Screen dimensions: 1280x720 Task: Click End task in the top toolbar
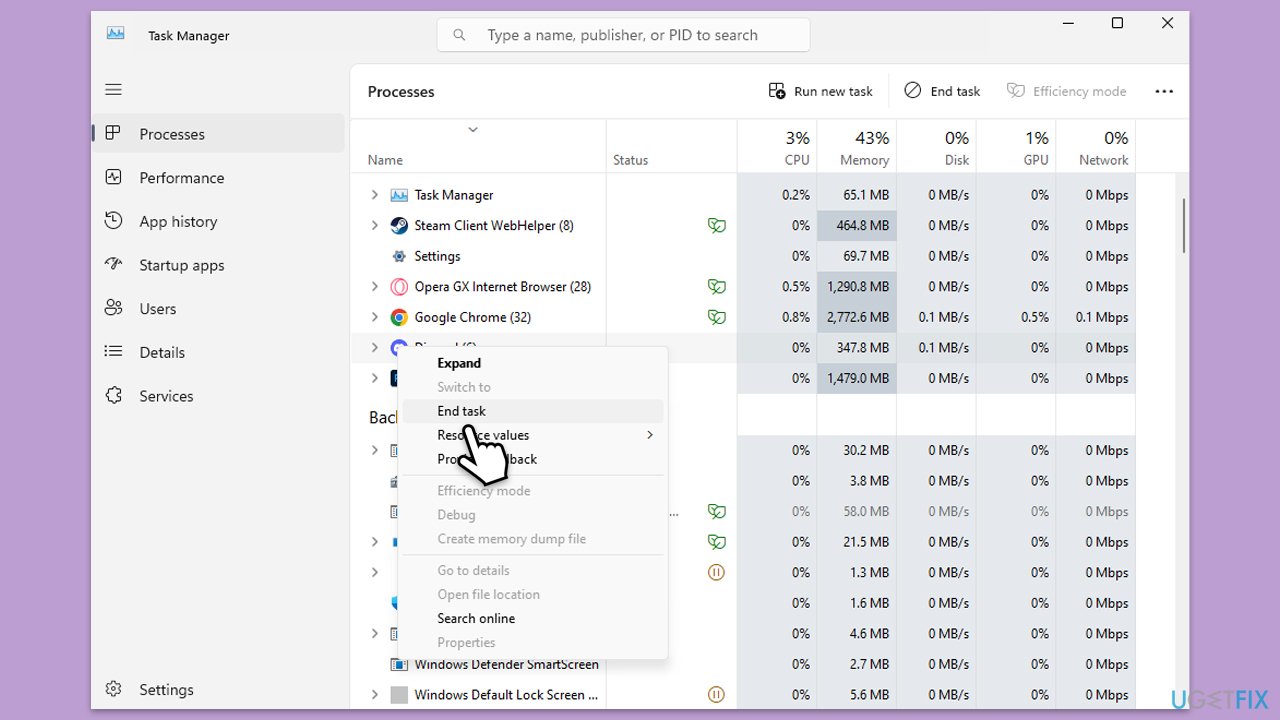(x=942, y=91)
